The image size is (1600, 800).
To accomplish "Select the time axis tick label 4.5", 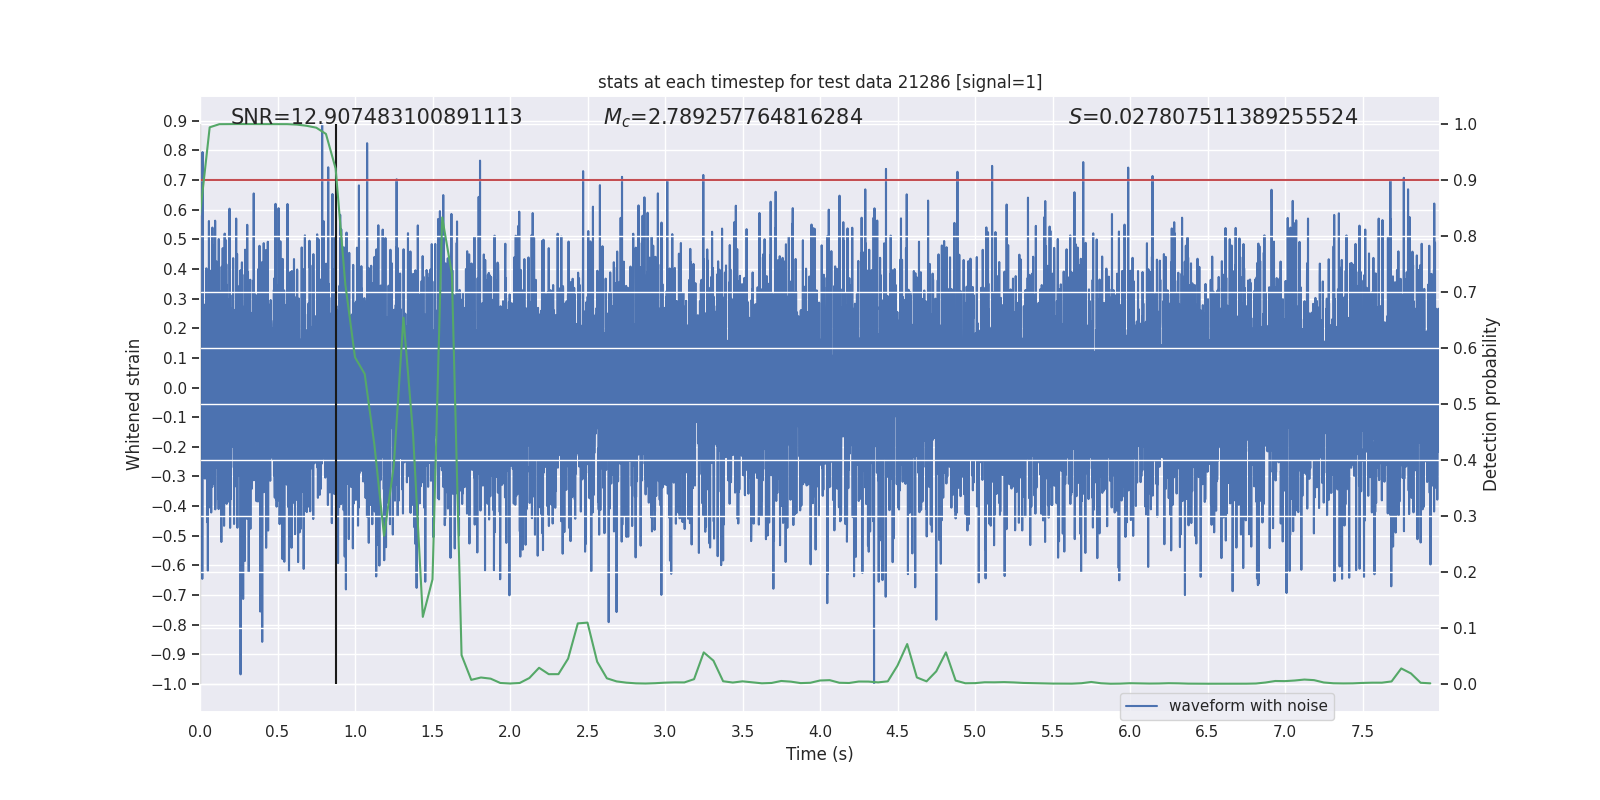I will [897, 731].
